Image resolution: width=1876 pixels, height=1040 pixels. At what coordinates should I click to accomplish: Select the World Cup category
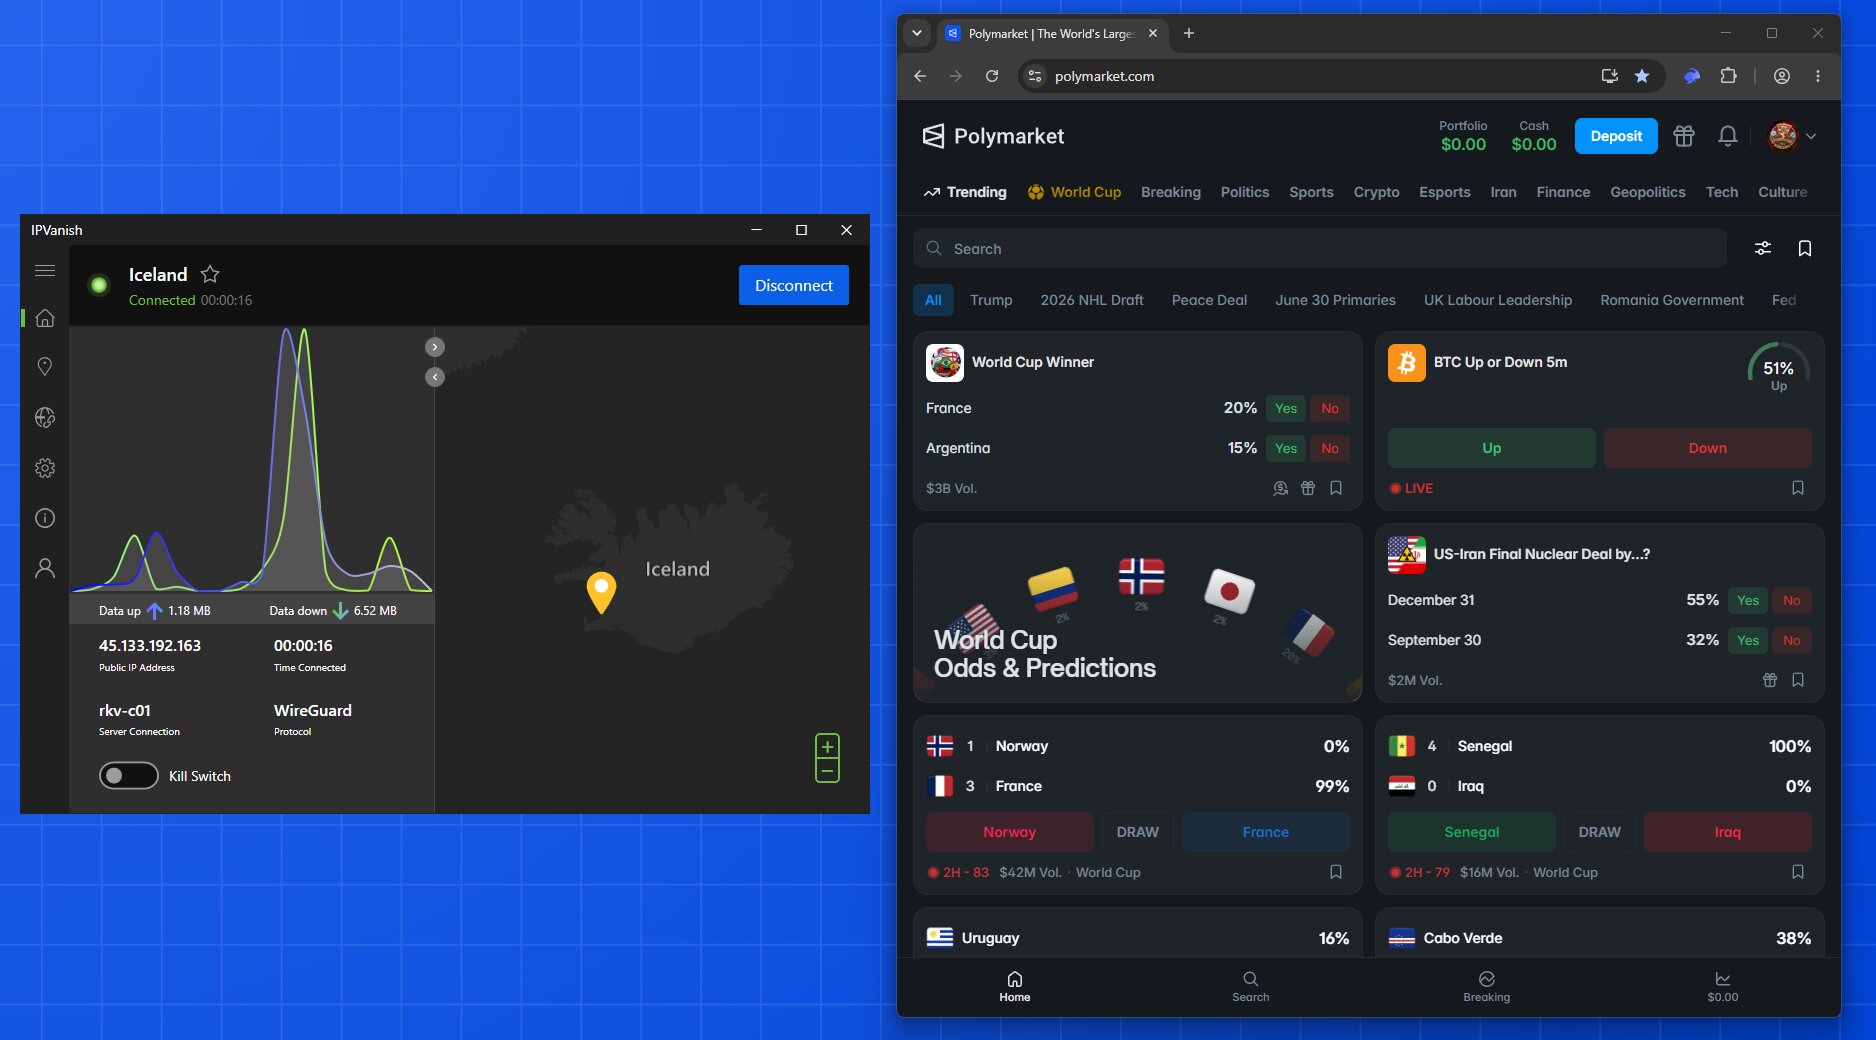click(1074, 192)
